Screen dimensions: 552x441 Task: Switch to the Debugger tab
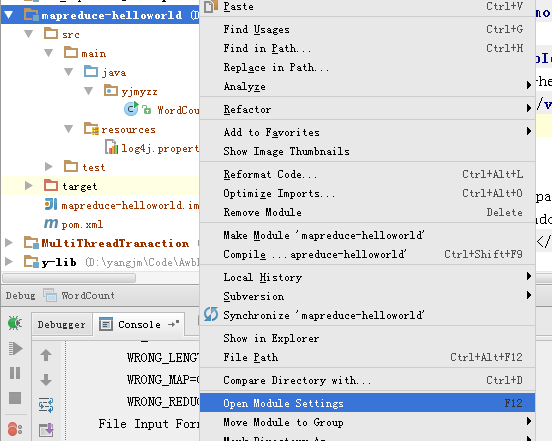pos(62,324)
